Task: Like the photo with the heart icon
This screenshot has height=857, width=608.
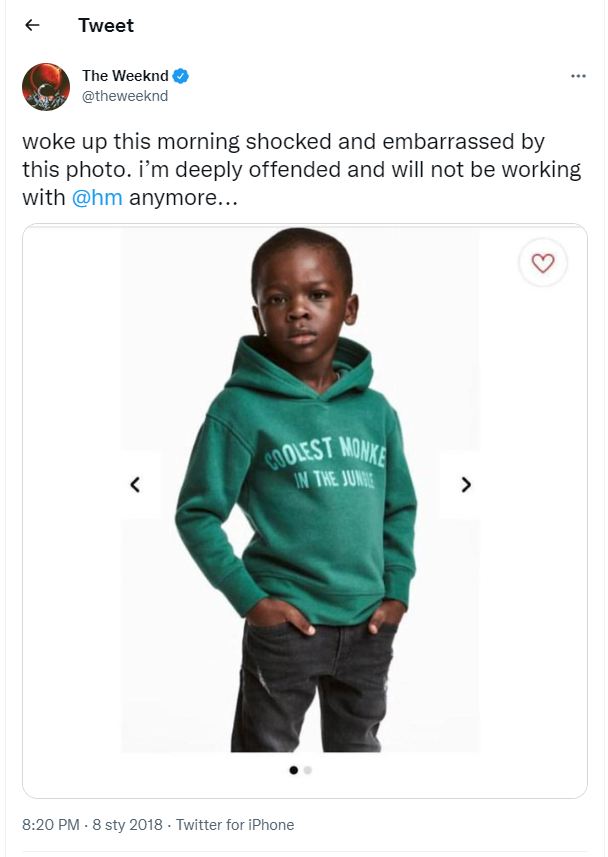Action: (543, 263)
